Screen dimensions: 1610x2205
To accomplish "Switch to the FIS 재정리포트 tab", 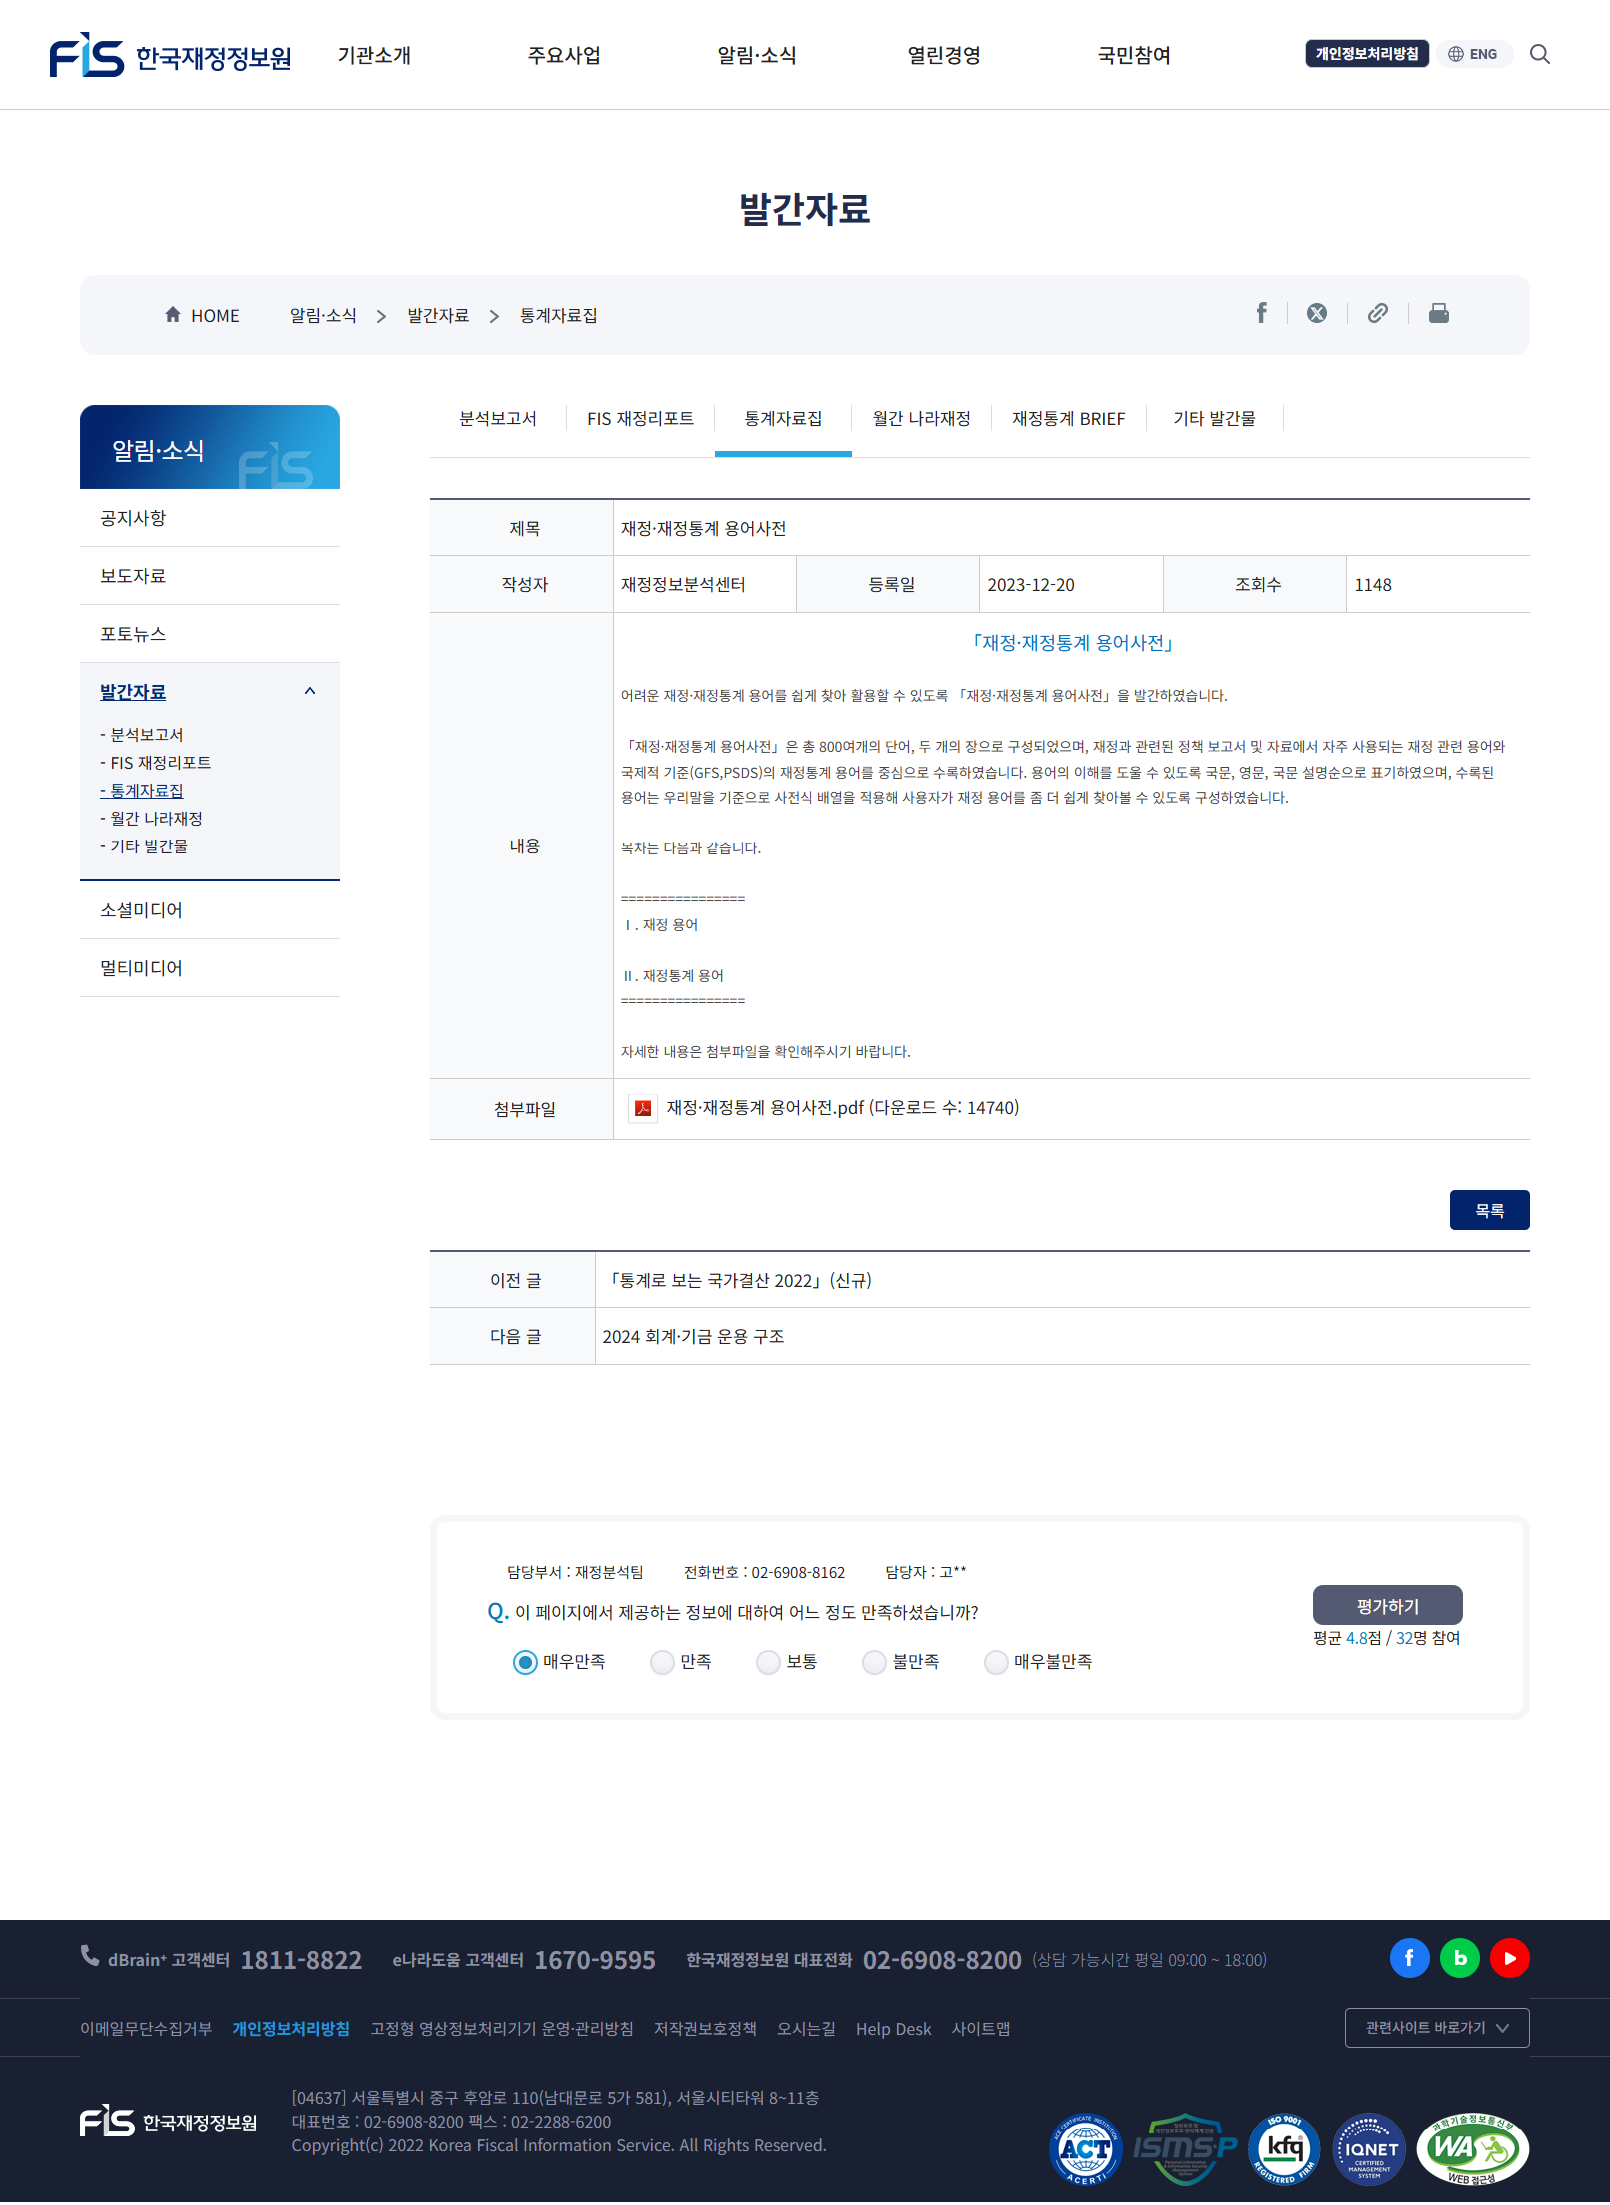I will click(x=640, y=419).
